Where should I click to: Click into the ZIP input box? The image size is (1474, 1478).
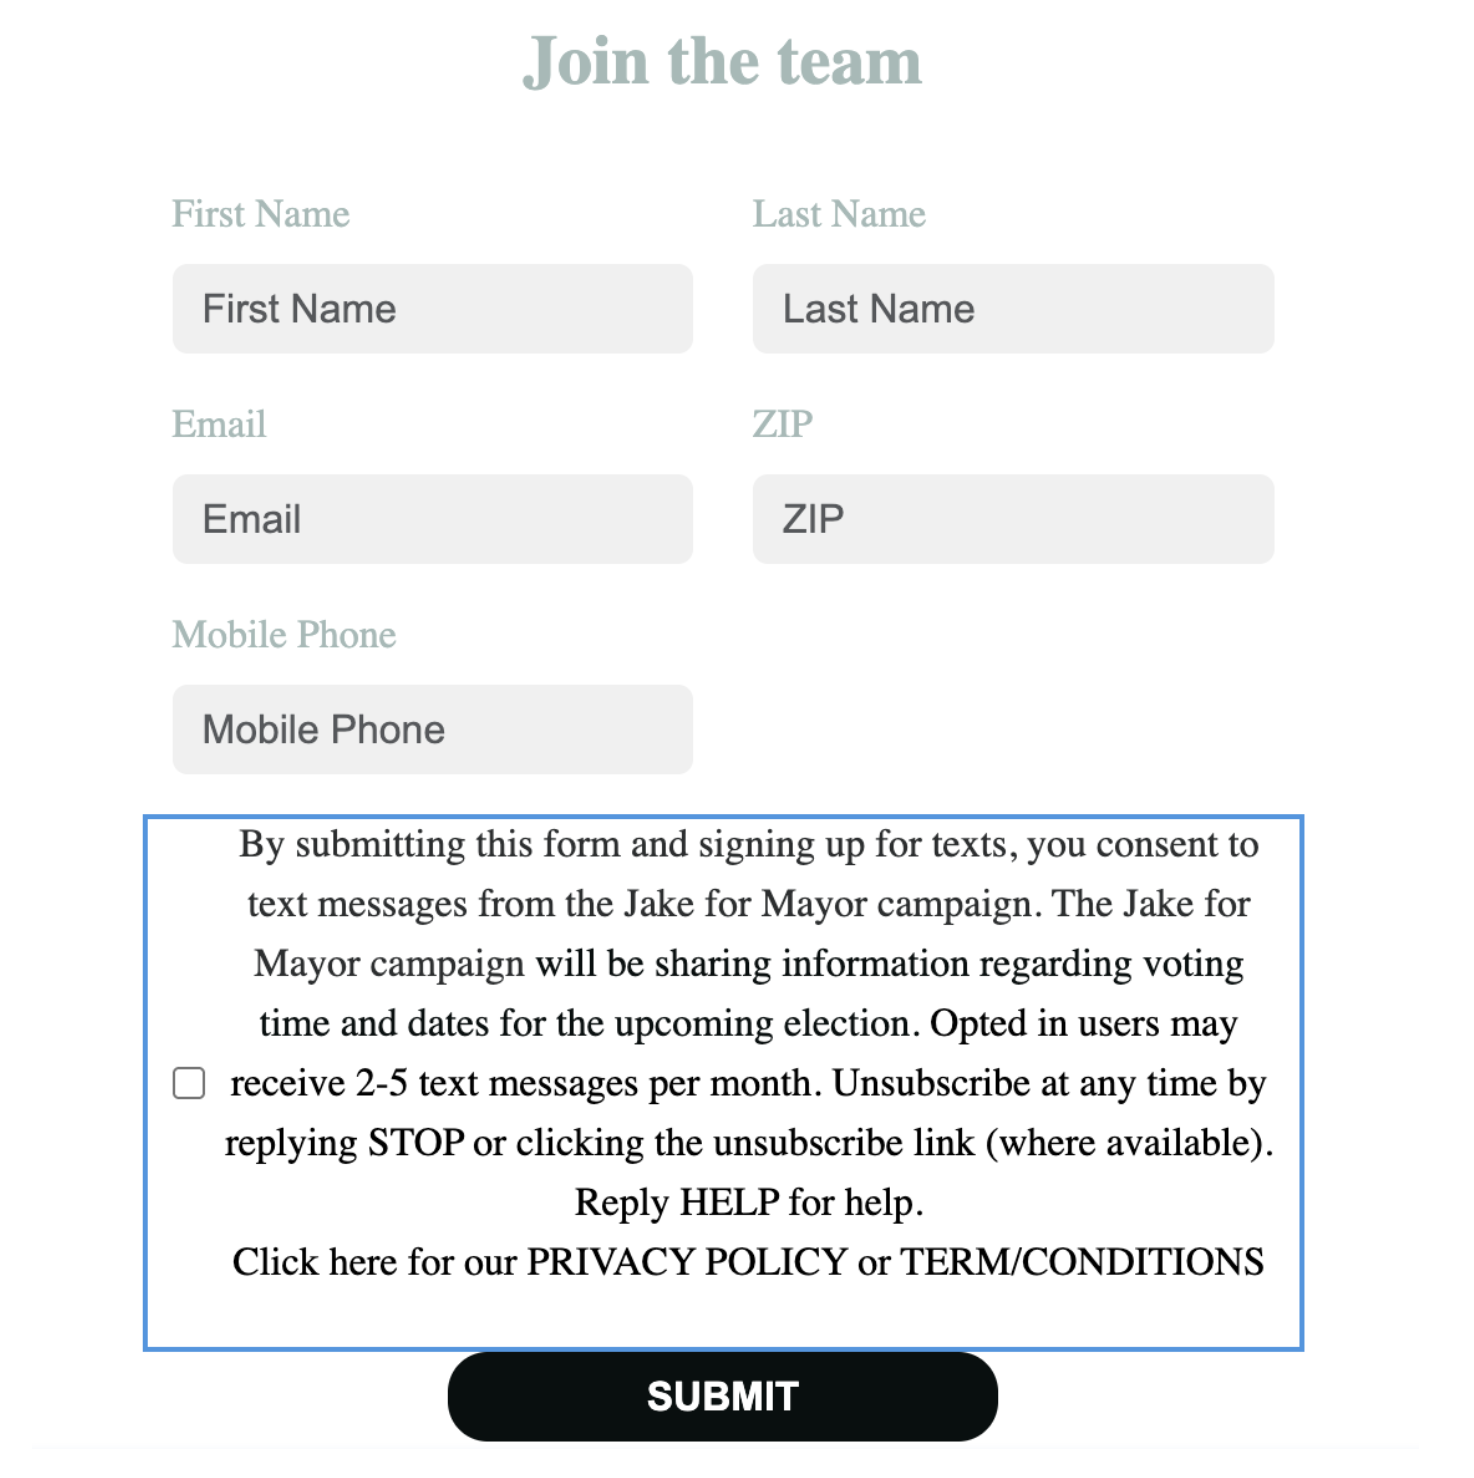click(x=1012, y=519)
